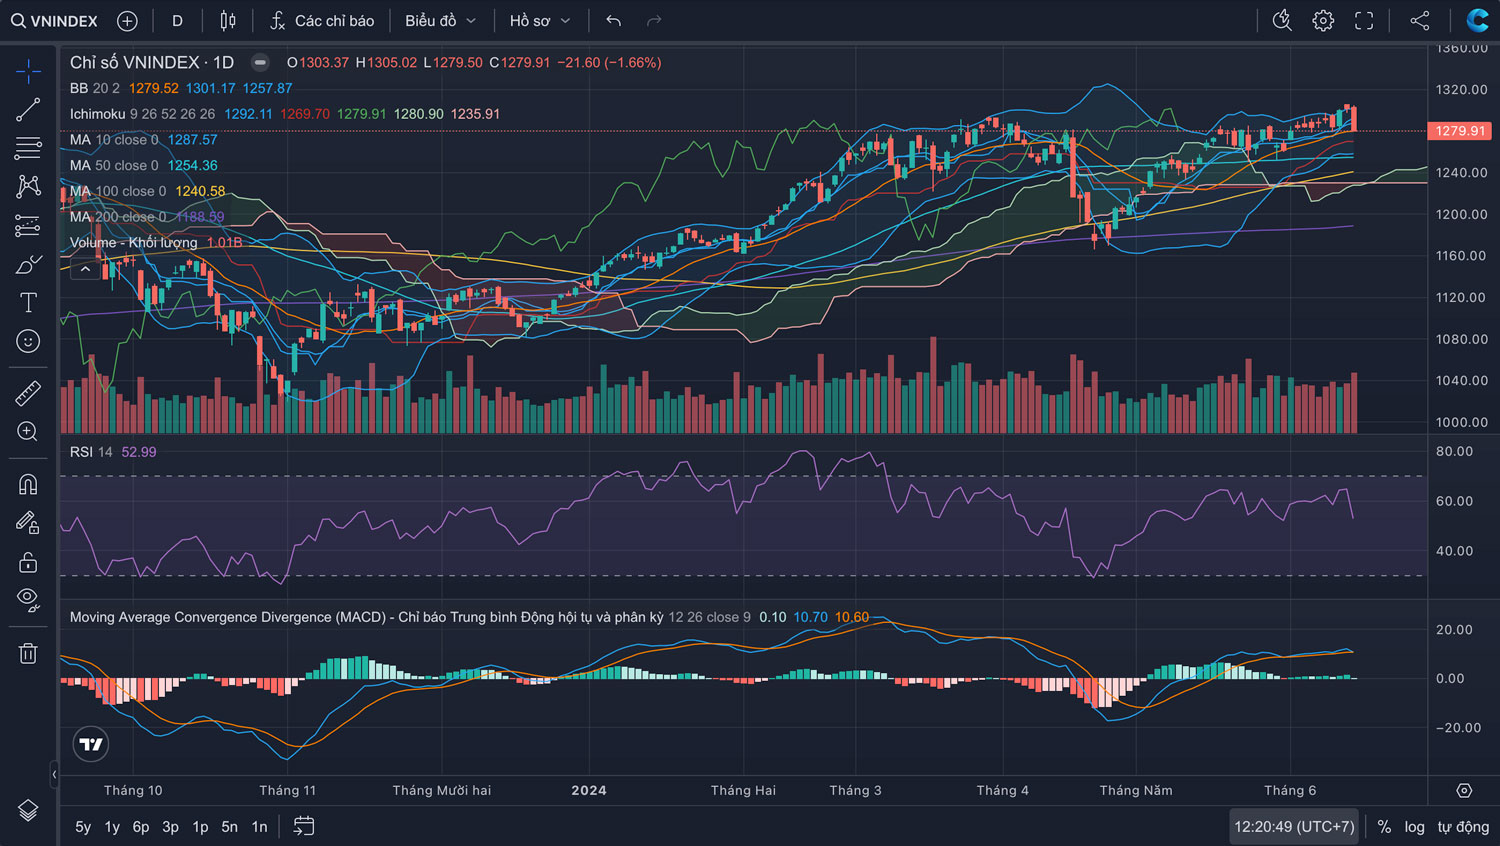Screen dimensions: 1500x846
Task: Enter fullscreen mode
Action: pyautogui.click(x=1364, y=21)
